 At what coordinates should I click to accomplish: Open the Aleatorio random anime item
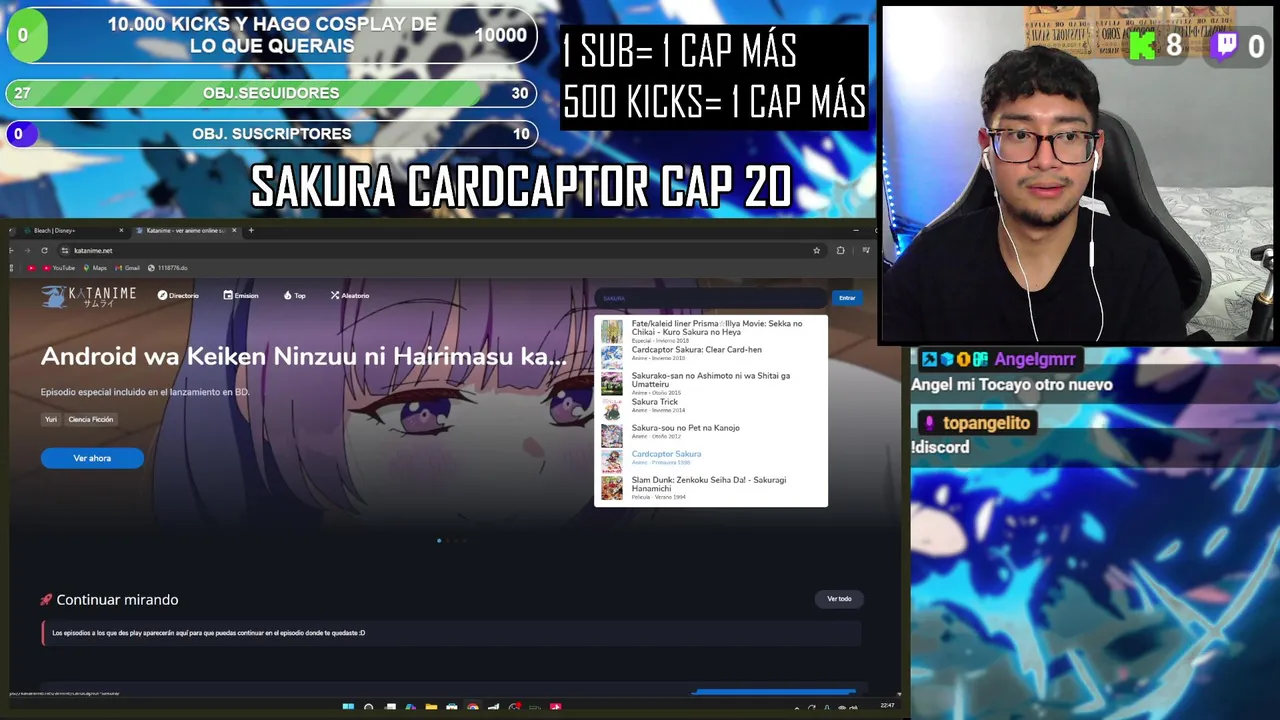coord(350,296)
